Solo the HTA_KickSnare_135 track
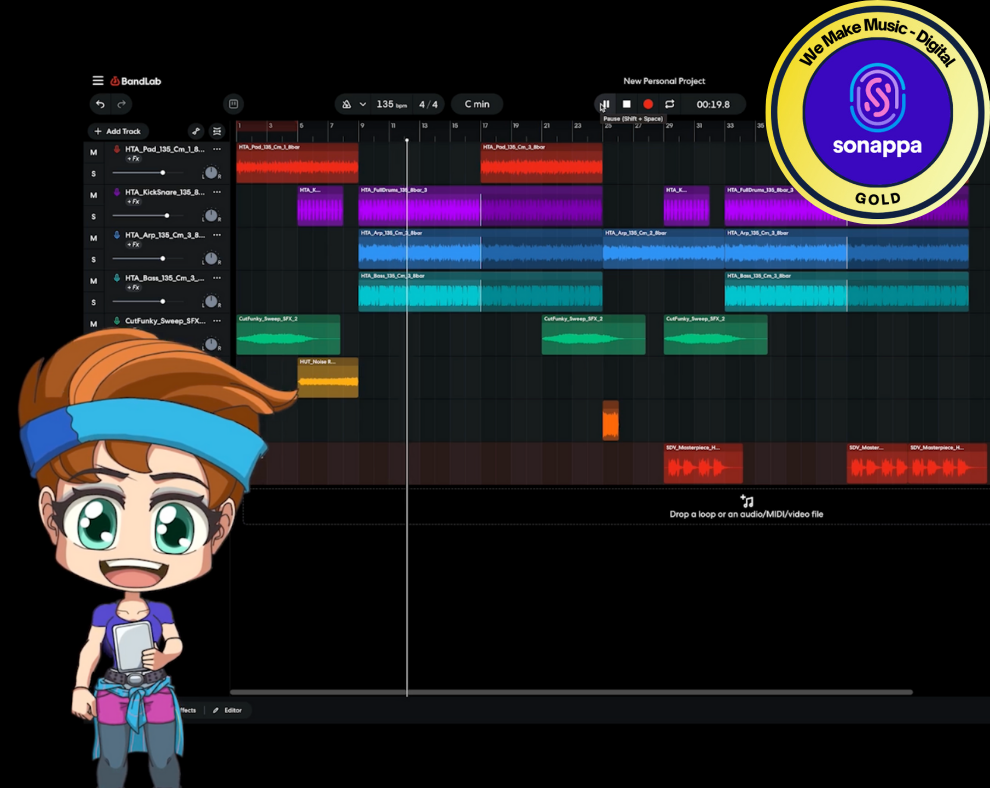 (93, 217)
